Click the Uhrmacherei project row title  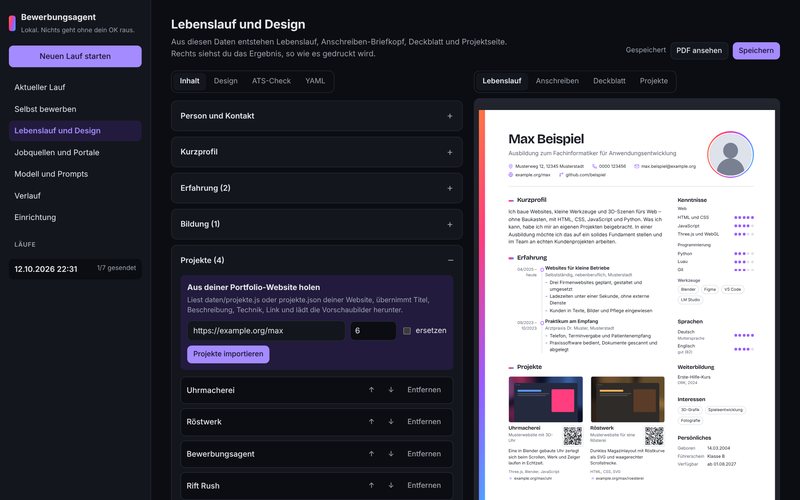tap(210, 390)
